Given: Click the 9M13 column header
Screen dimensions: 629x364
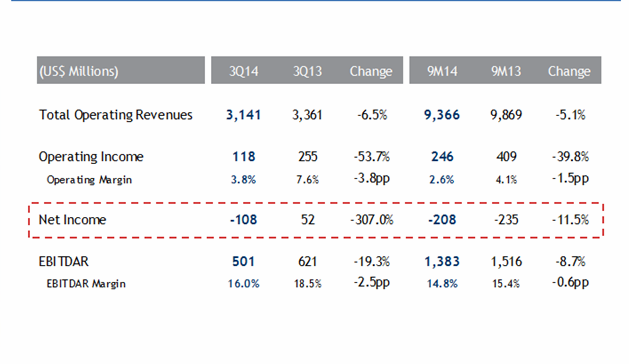Looking at the screenshot, I should click(x=506, y=71).
